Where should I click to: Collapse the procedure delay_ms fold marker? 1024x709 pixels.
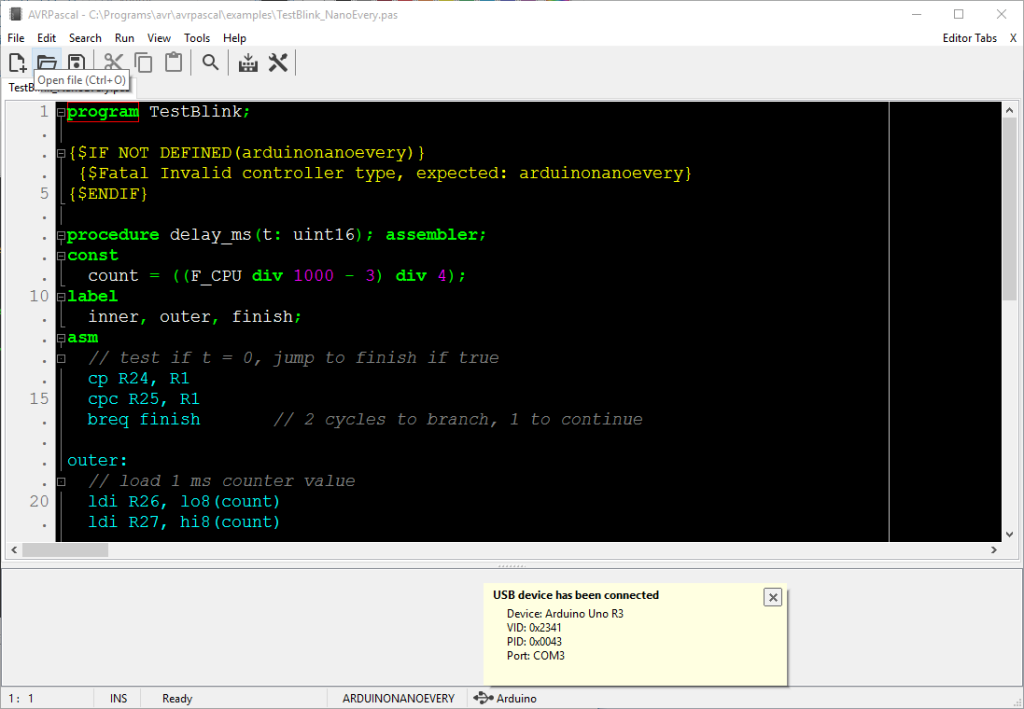[61, 235]
